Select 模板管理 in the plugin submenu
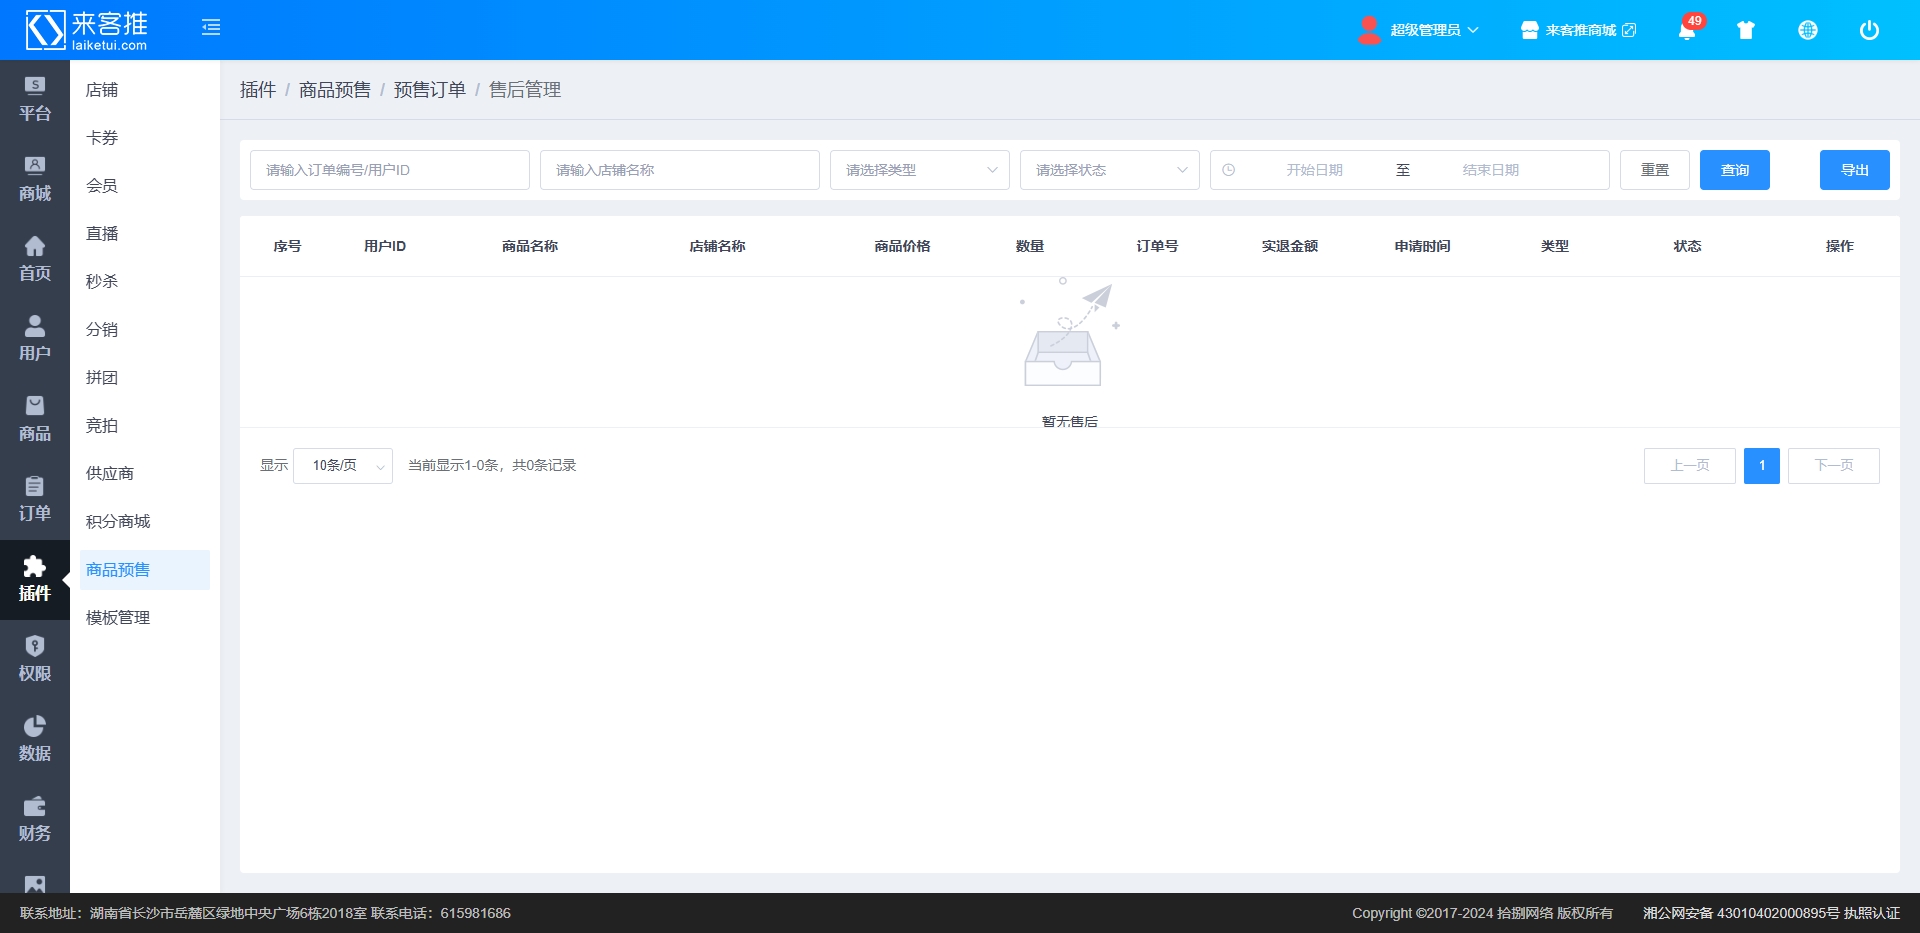1920x933 pixels. 118,618
